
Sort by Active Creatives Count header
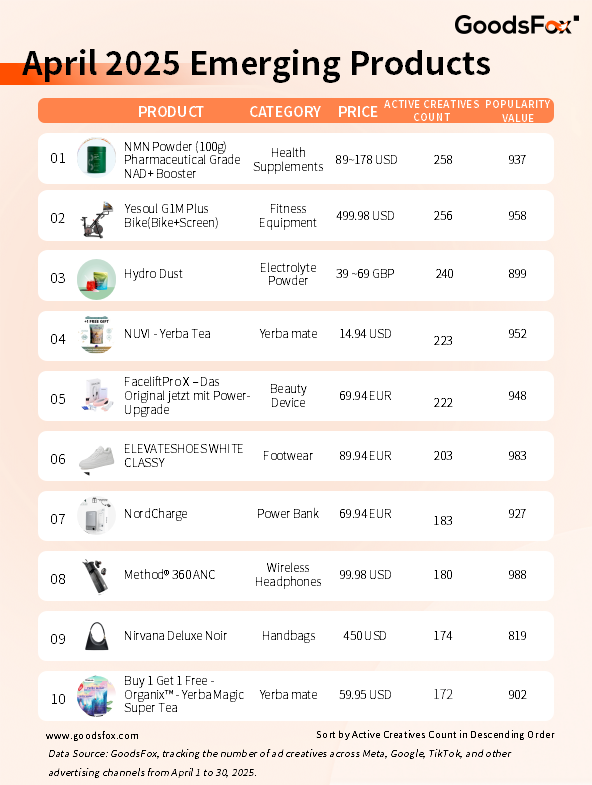[x=432, y=111]
